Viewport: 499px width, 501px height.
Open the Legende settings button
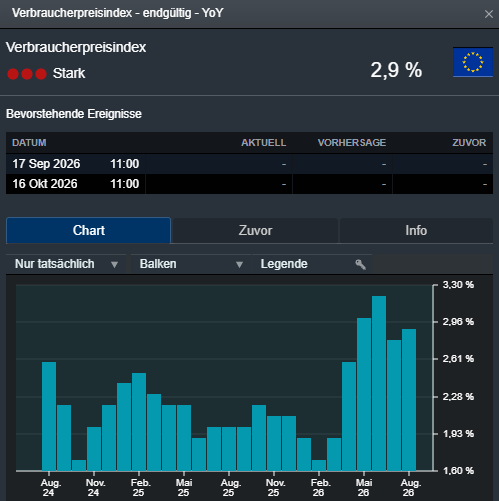(x=312, y=264)
